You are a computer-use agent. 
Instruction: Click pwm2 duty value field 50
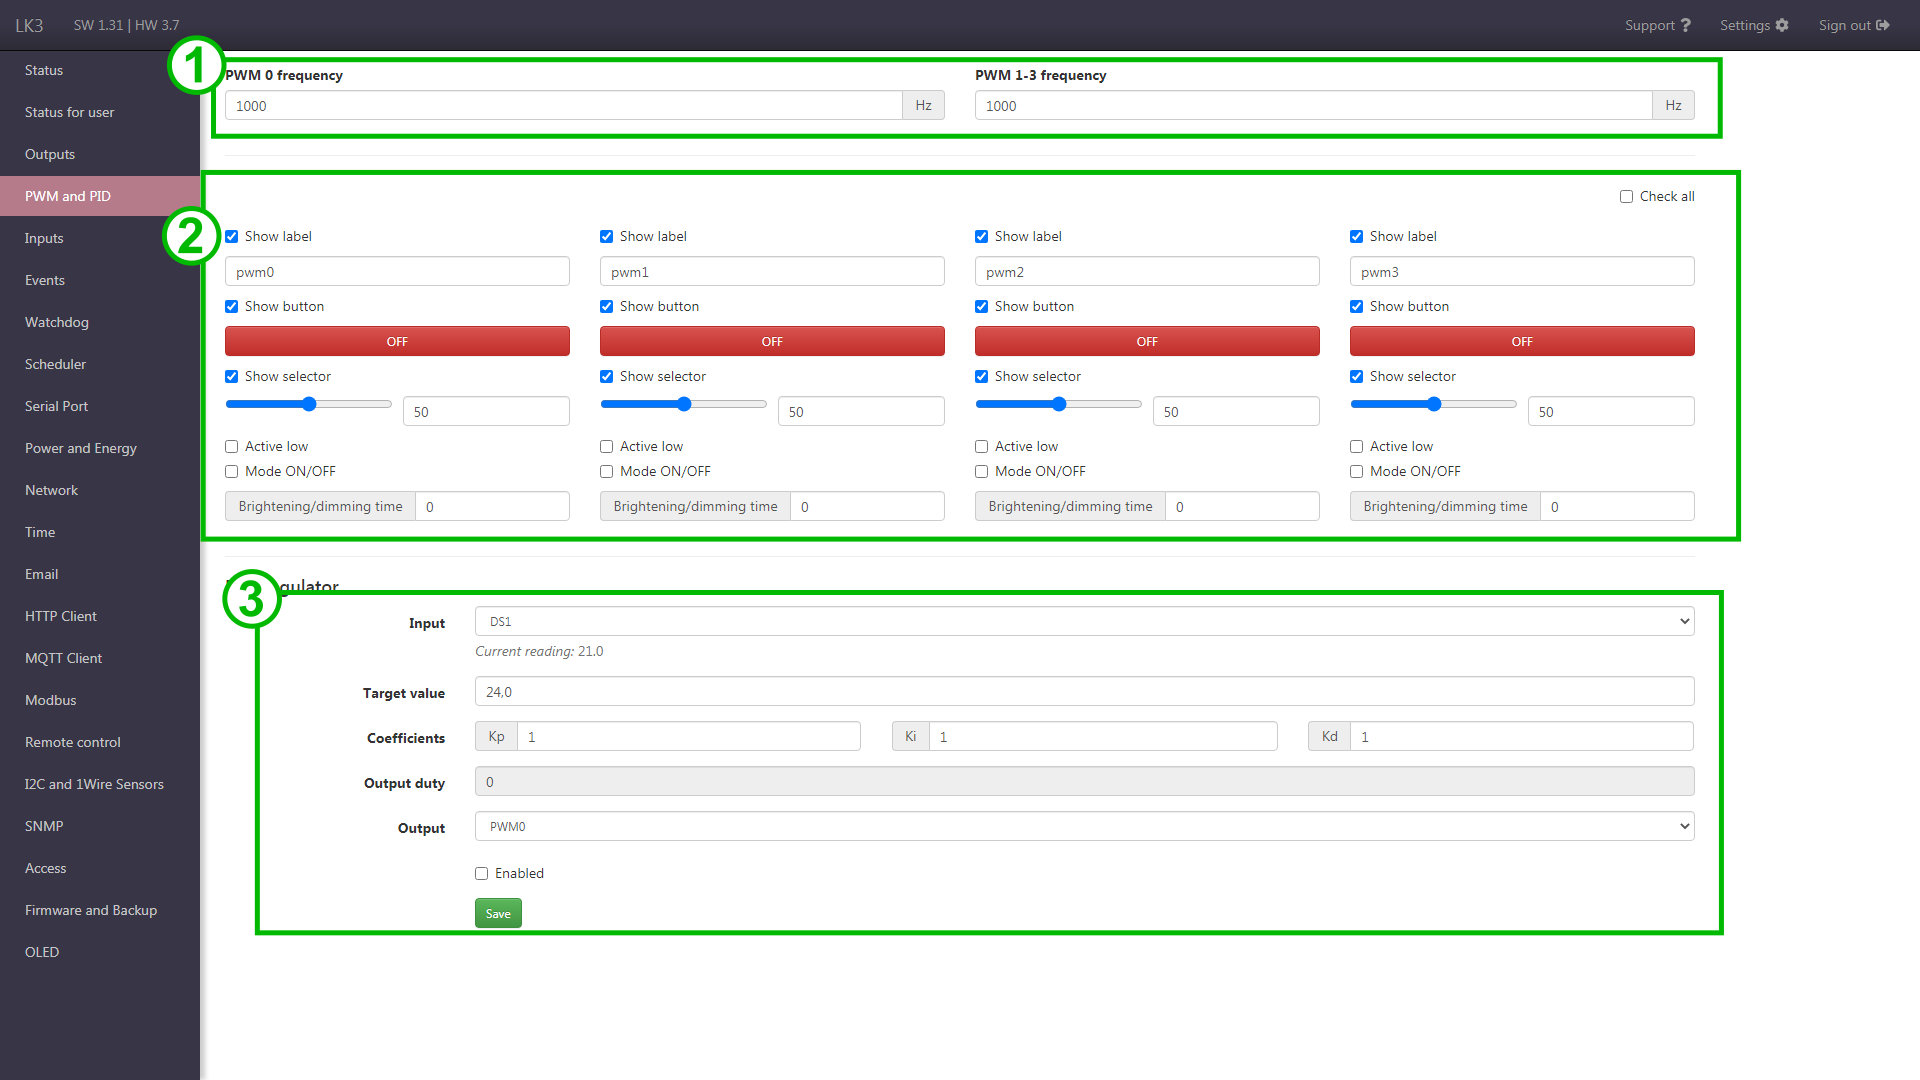pos(1236,411)
